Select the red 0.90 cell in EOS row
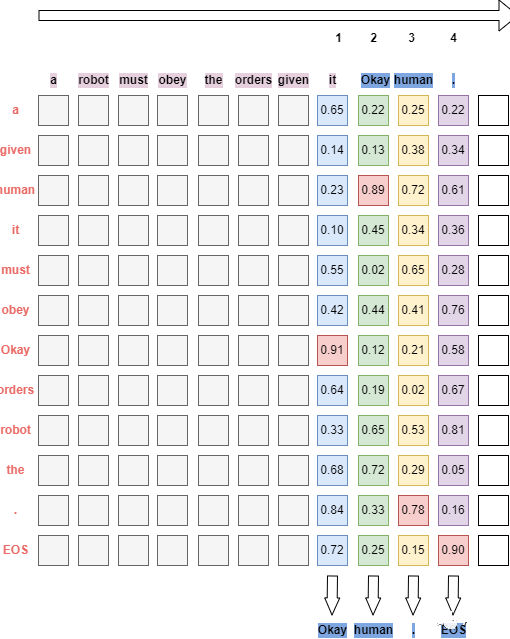 click(453, 550)
